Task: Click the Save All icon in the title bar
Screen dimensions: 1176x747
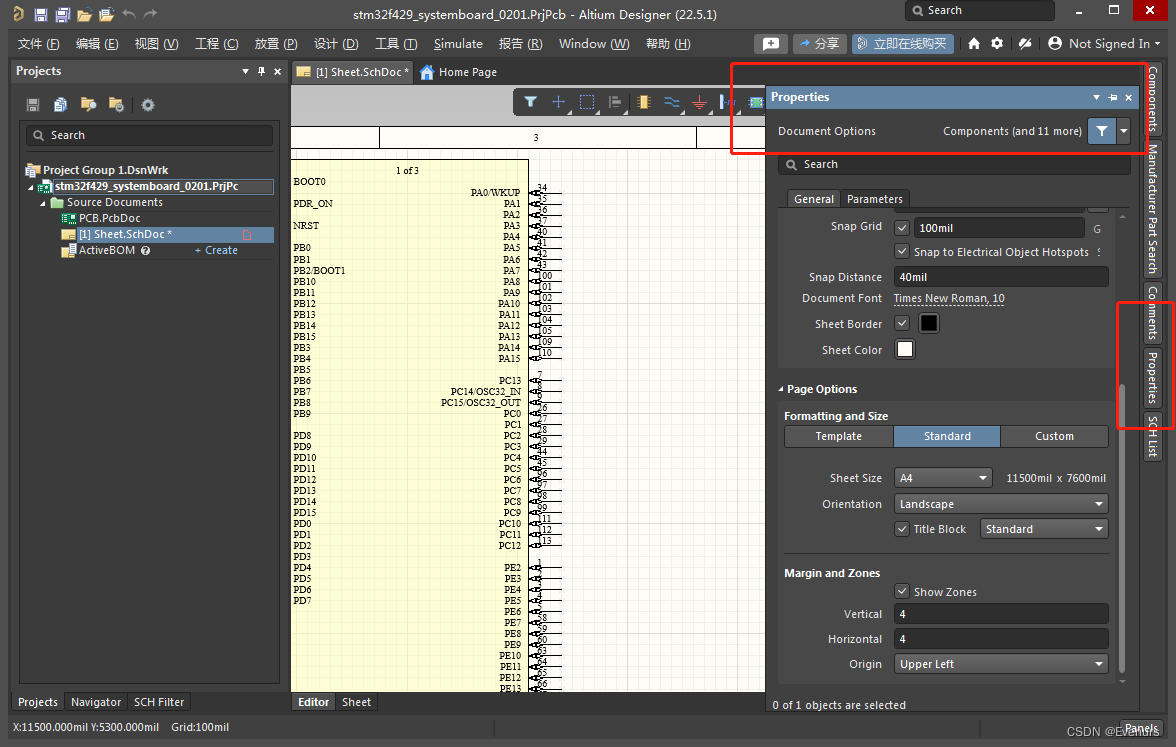Action: [x=63, y=14]
